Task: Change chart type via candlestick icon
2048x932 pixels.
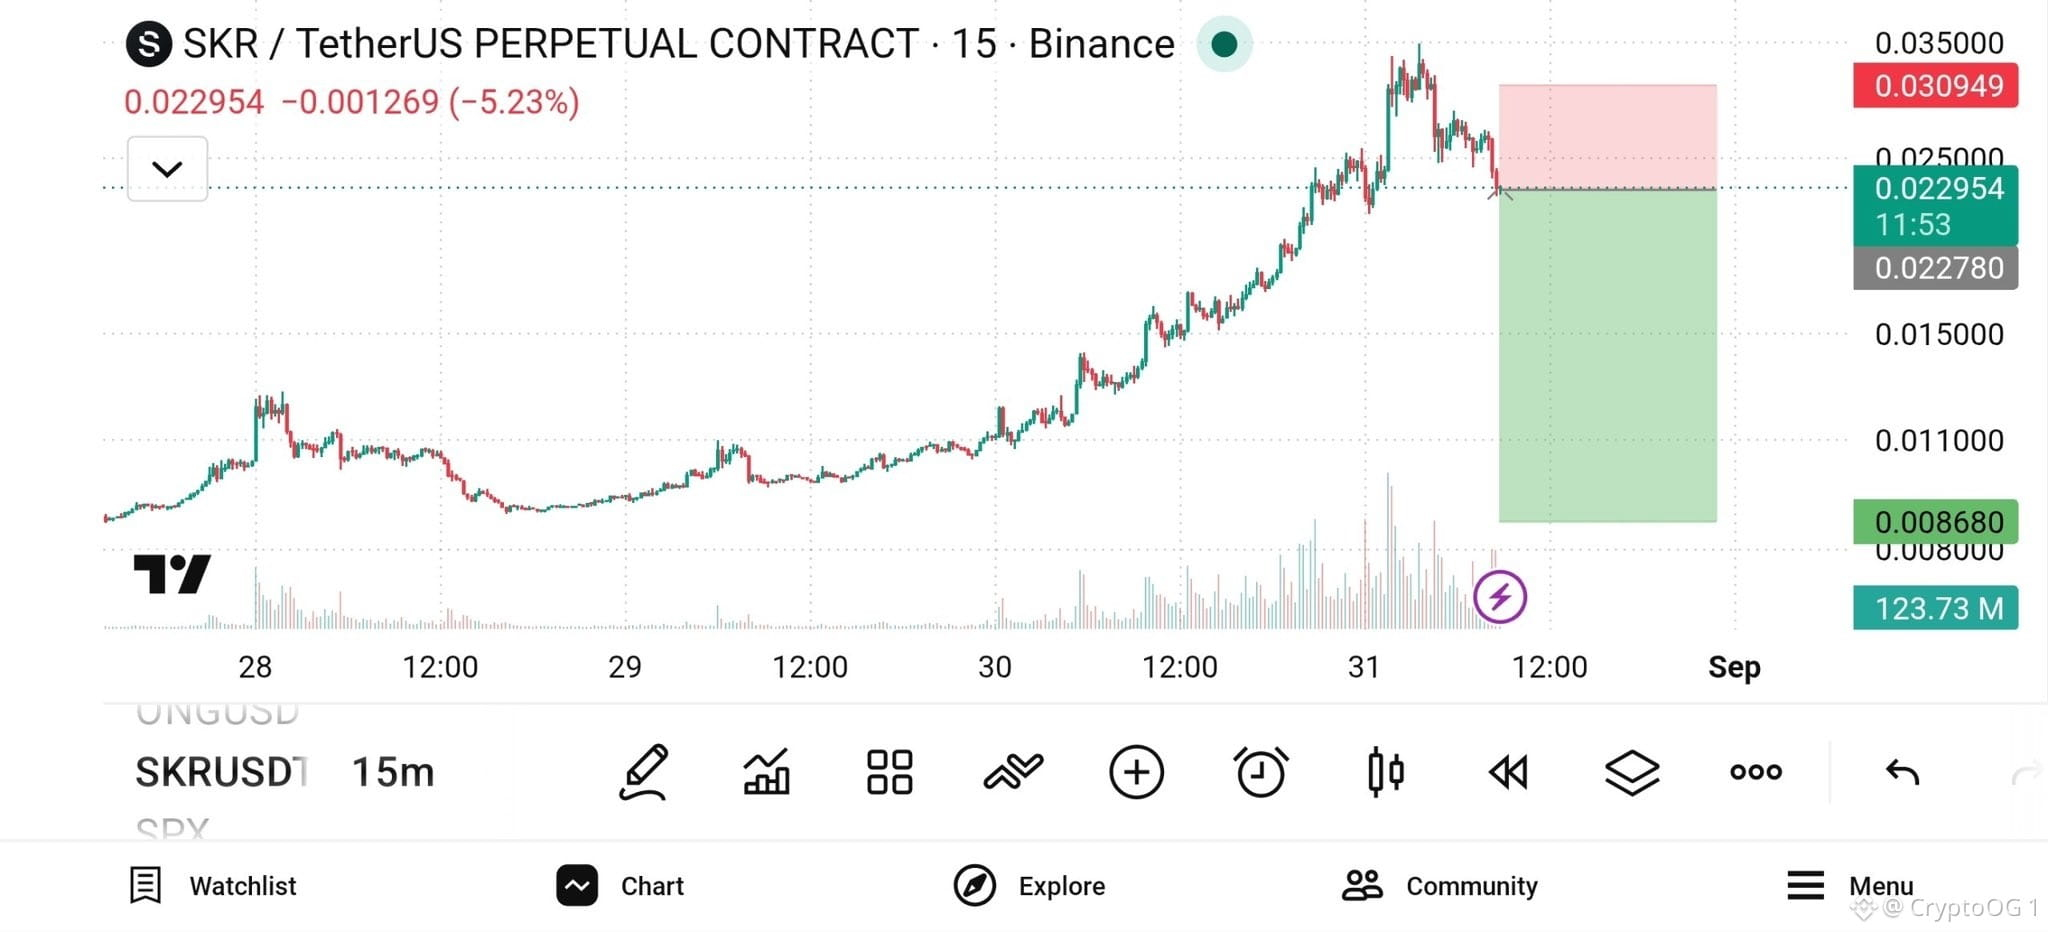Action: coord(1385,772)
